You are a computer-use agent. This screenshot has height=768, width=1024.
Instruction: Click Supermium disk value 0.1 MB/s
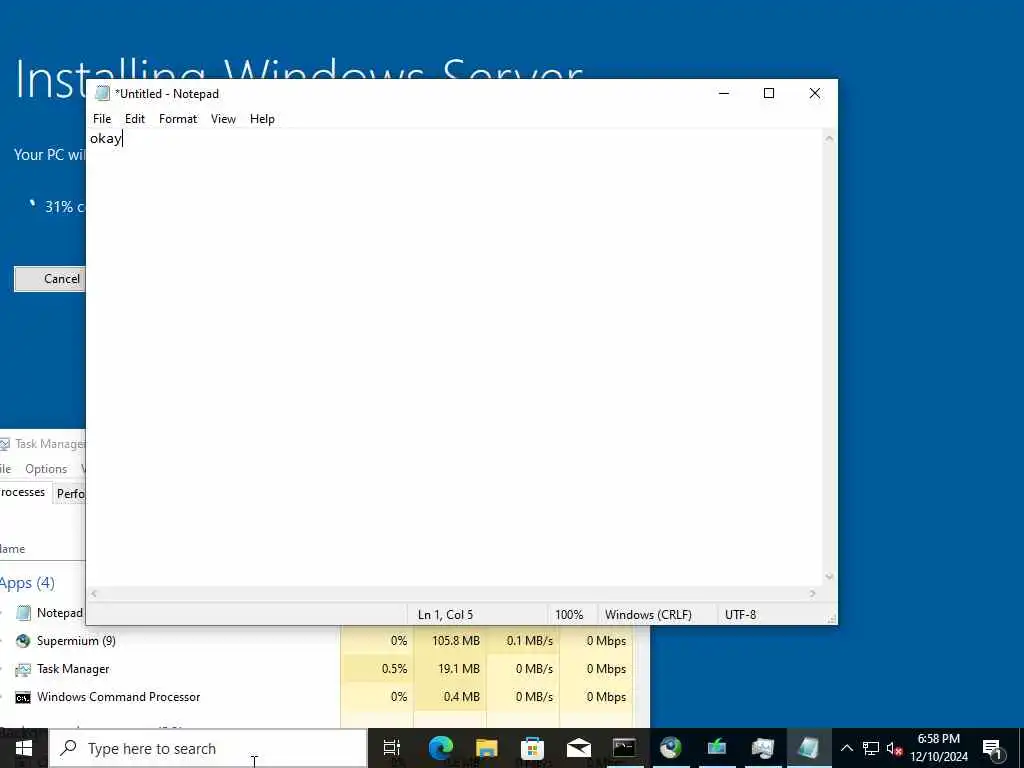(530, 641)
